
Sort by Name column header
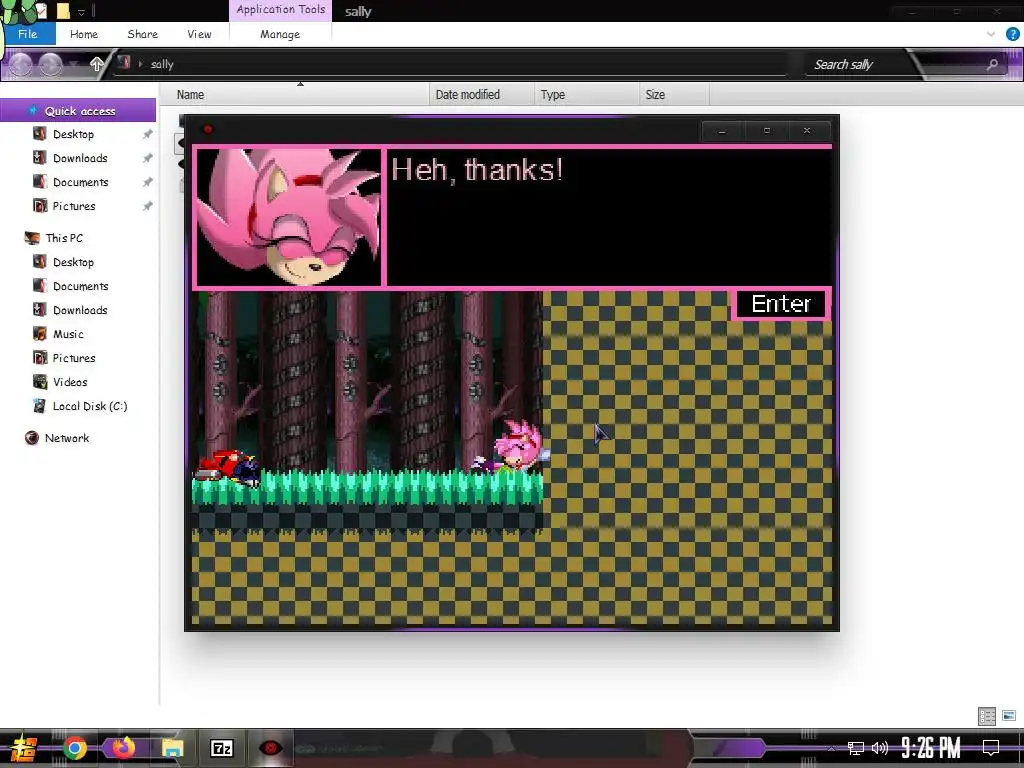tap(295, 95)
